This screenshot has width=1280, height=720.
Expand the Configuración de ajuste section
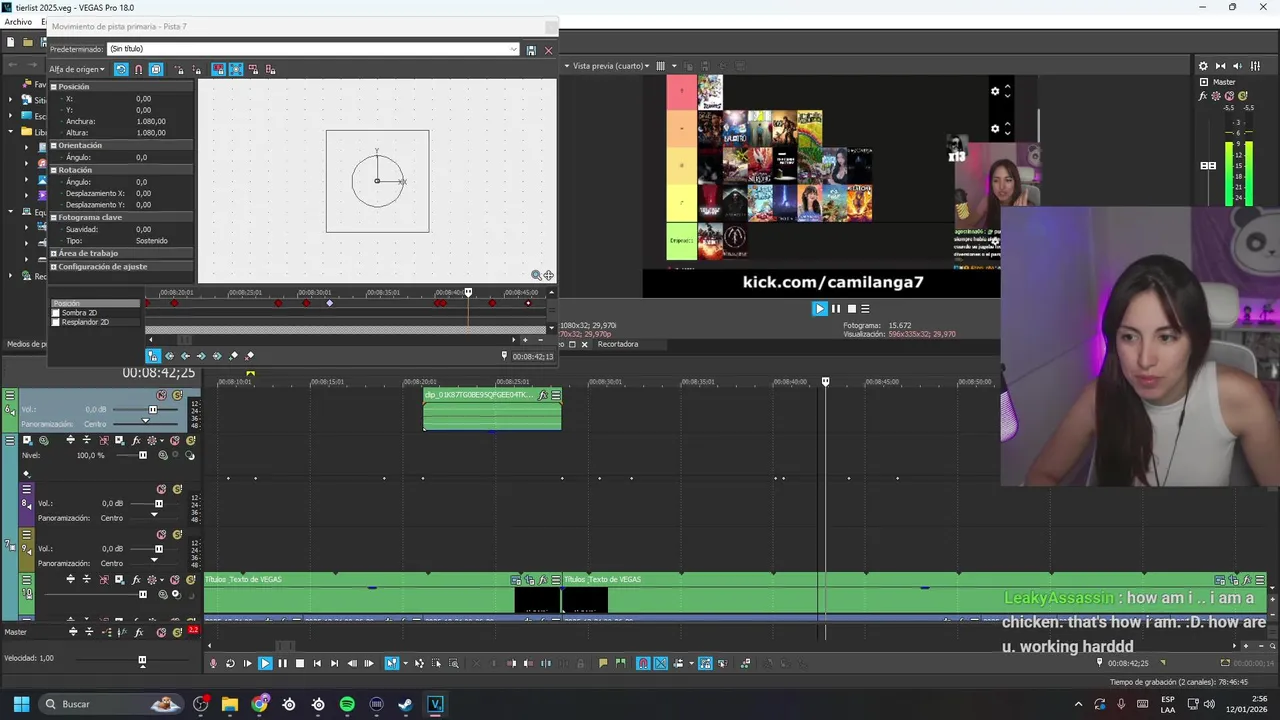53,267
